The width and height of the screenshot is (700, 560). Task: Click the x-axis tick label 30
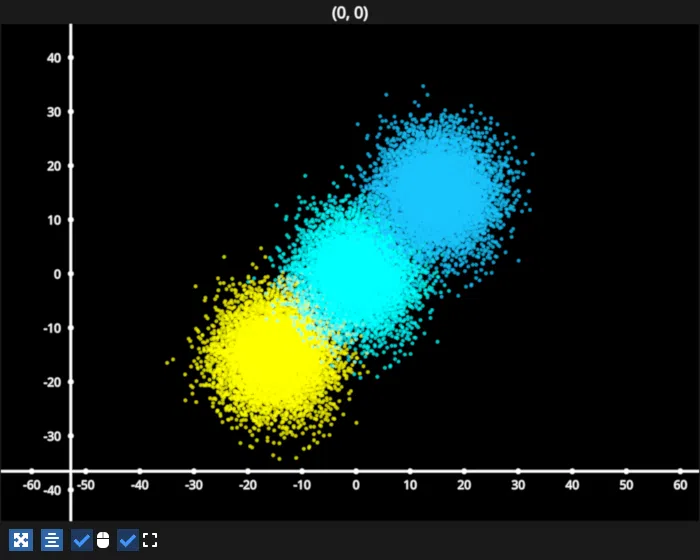pyautogui.click(x=518, y=485)
